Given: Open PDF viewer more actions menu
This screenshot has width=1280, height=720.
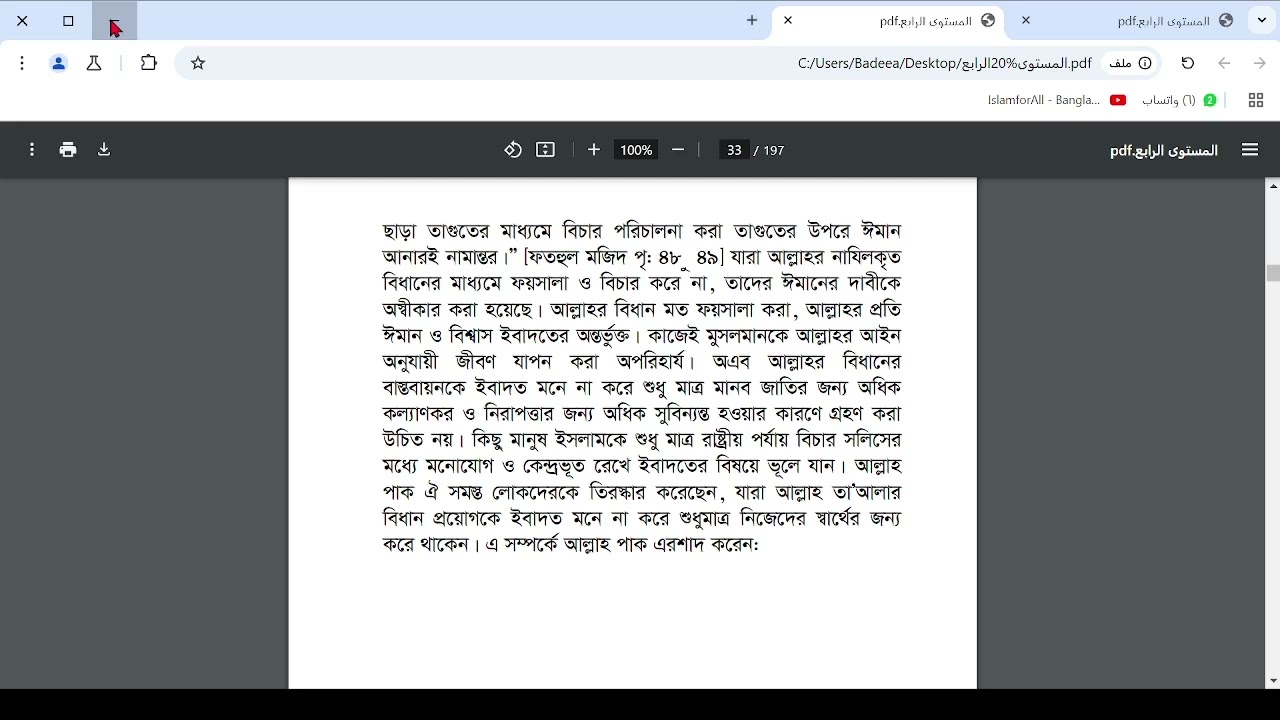Looking at the screenshot, I should 32,150.
